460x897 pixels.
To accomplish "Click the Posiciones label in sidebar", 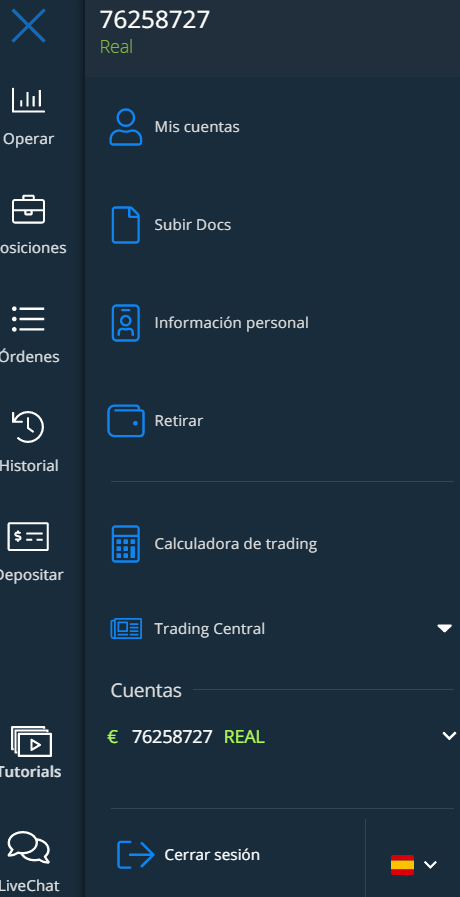I will [x=33, y=248].
